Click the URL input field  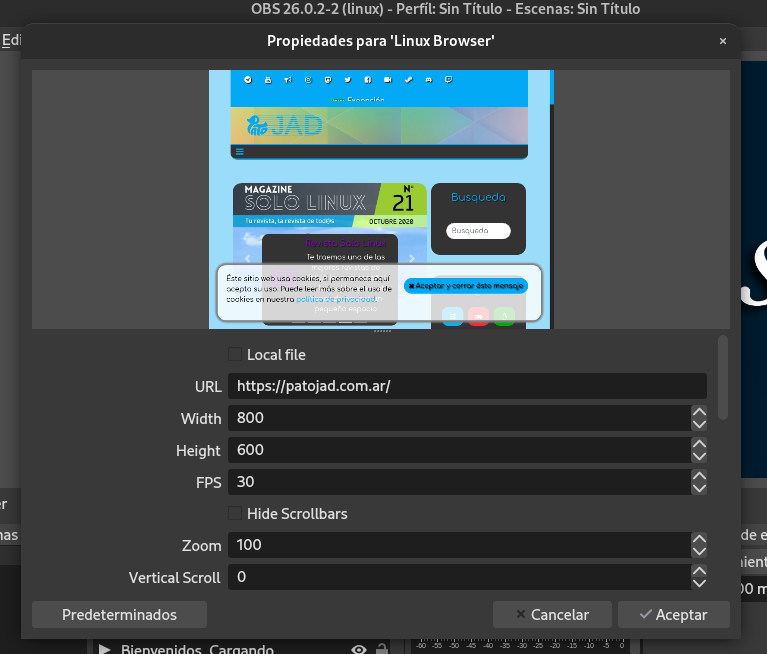coord(467,386)
